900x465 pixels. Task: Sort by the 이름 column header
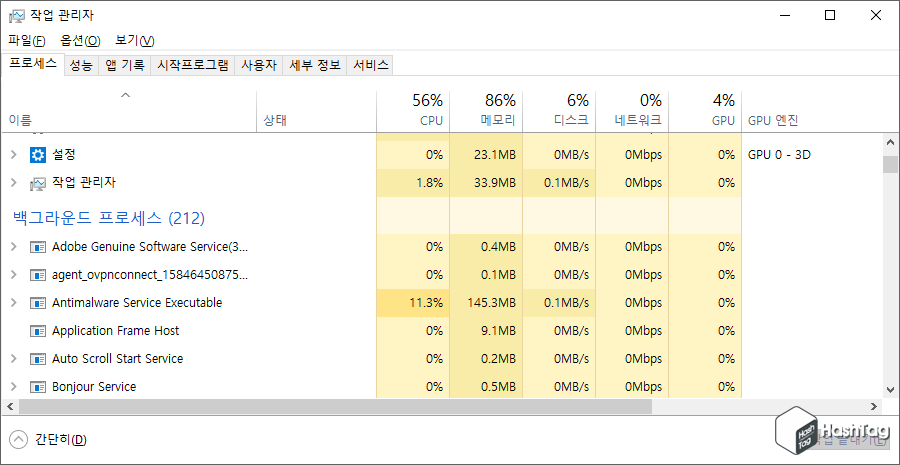(x=129, y=111)
